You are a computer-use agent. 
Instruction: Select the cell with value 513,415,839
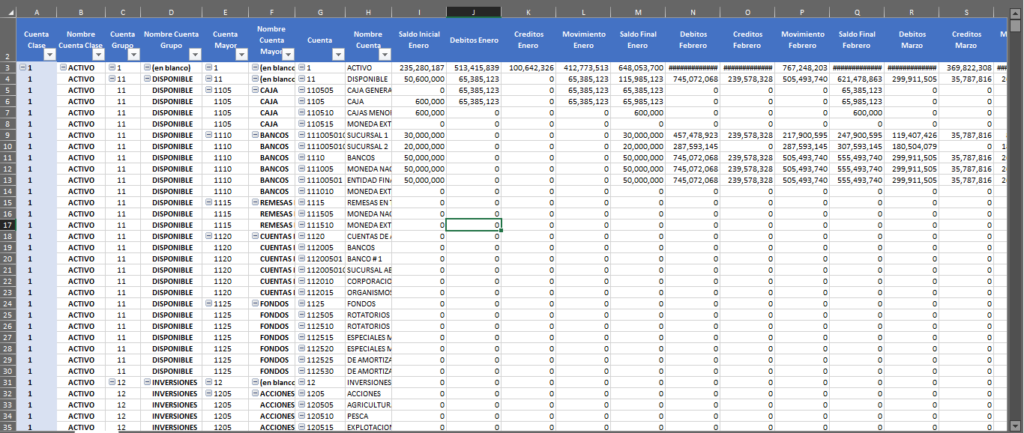click(474, 68)
